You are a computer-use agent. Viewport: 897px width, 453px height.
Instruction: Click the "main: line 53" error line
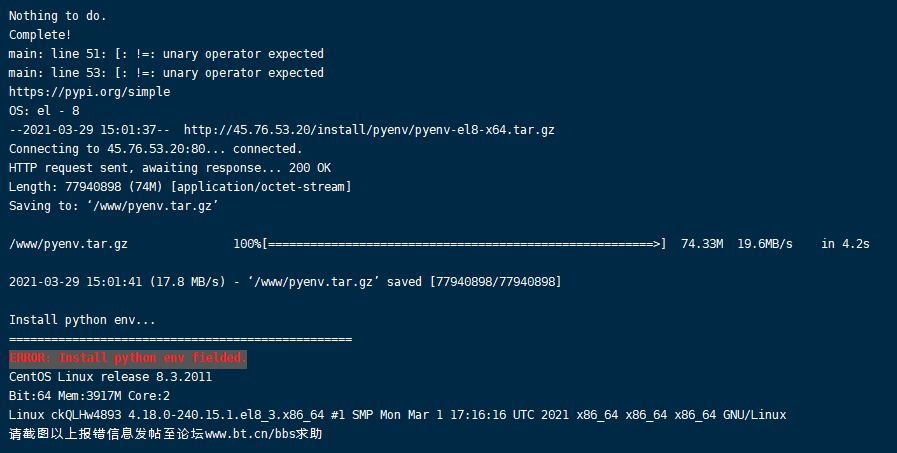[166, 73]
